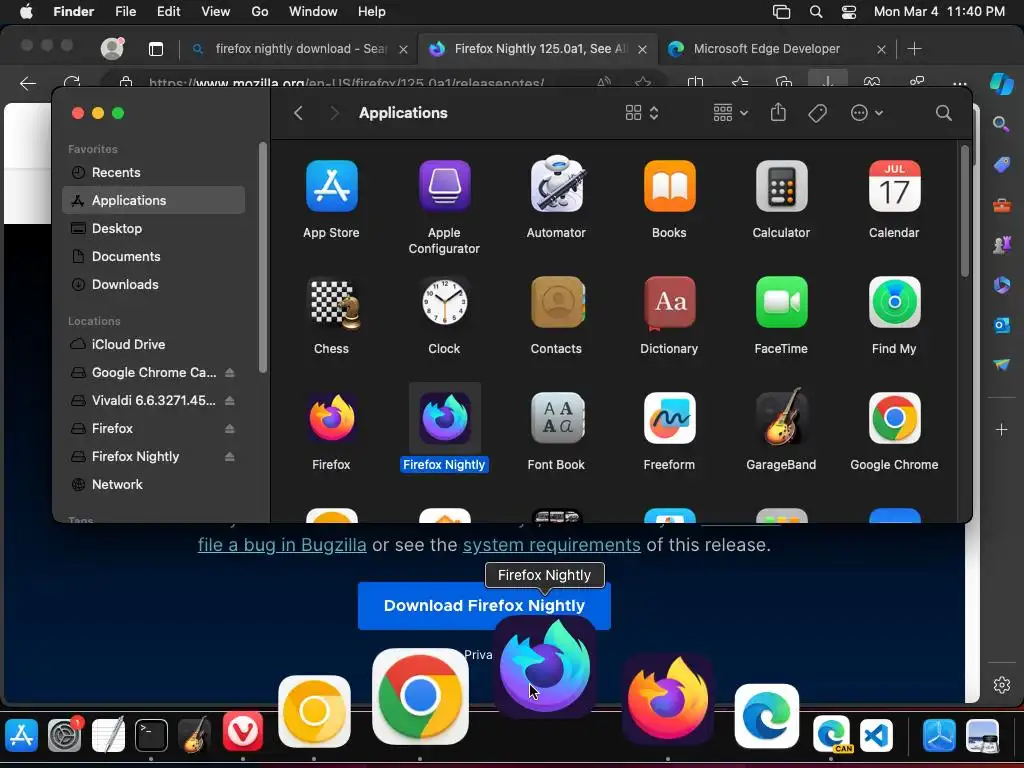This screenshot has width=1024, height=768.
Task: Select the Font Book app icon
Action: [556, 418]
